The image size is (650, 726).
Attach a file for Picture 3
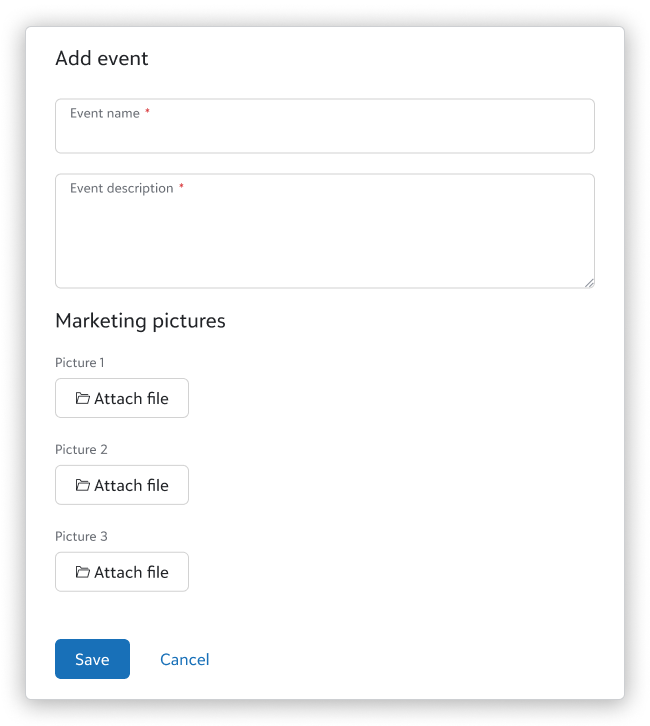(x=122, y=572)
